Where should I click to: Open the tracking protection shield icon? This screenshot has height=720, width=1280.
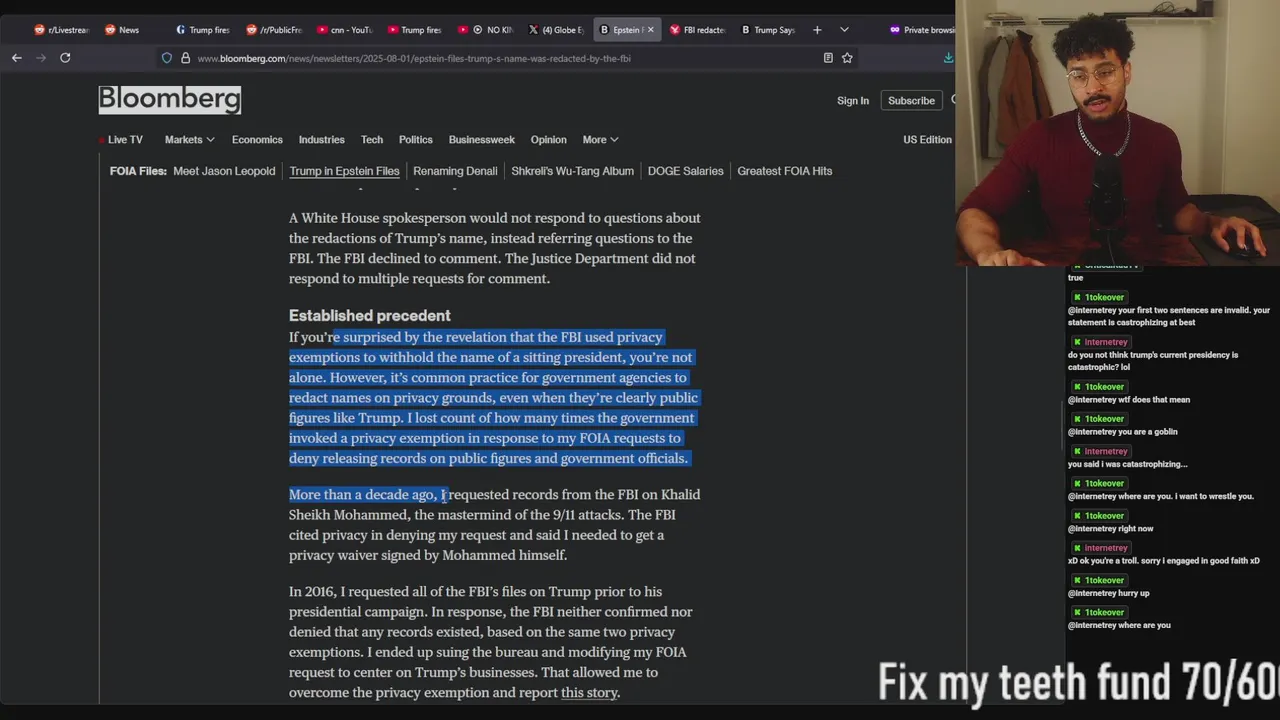point(167,58)
